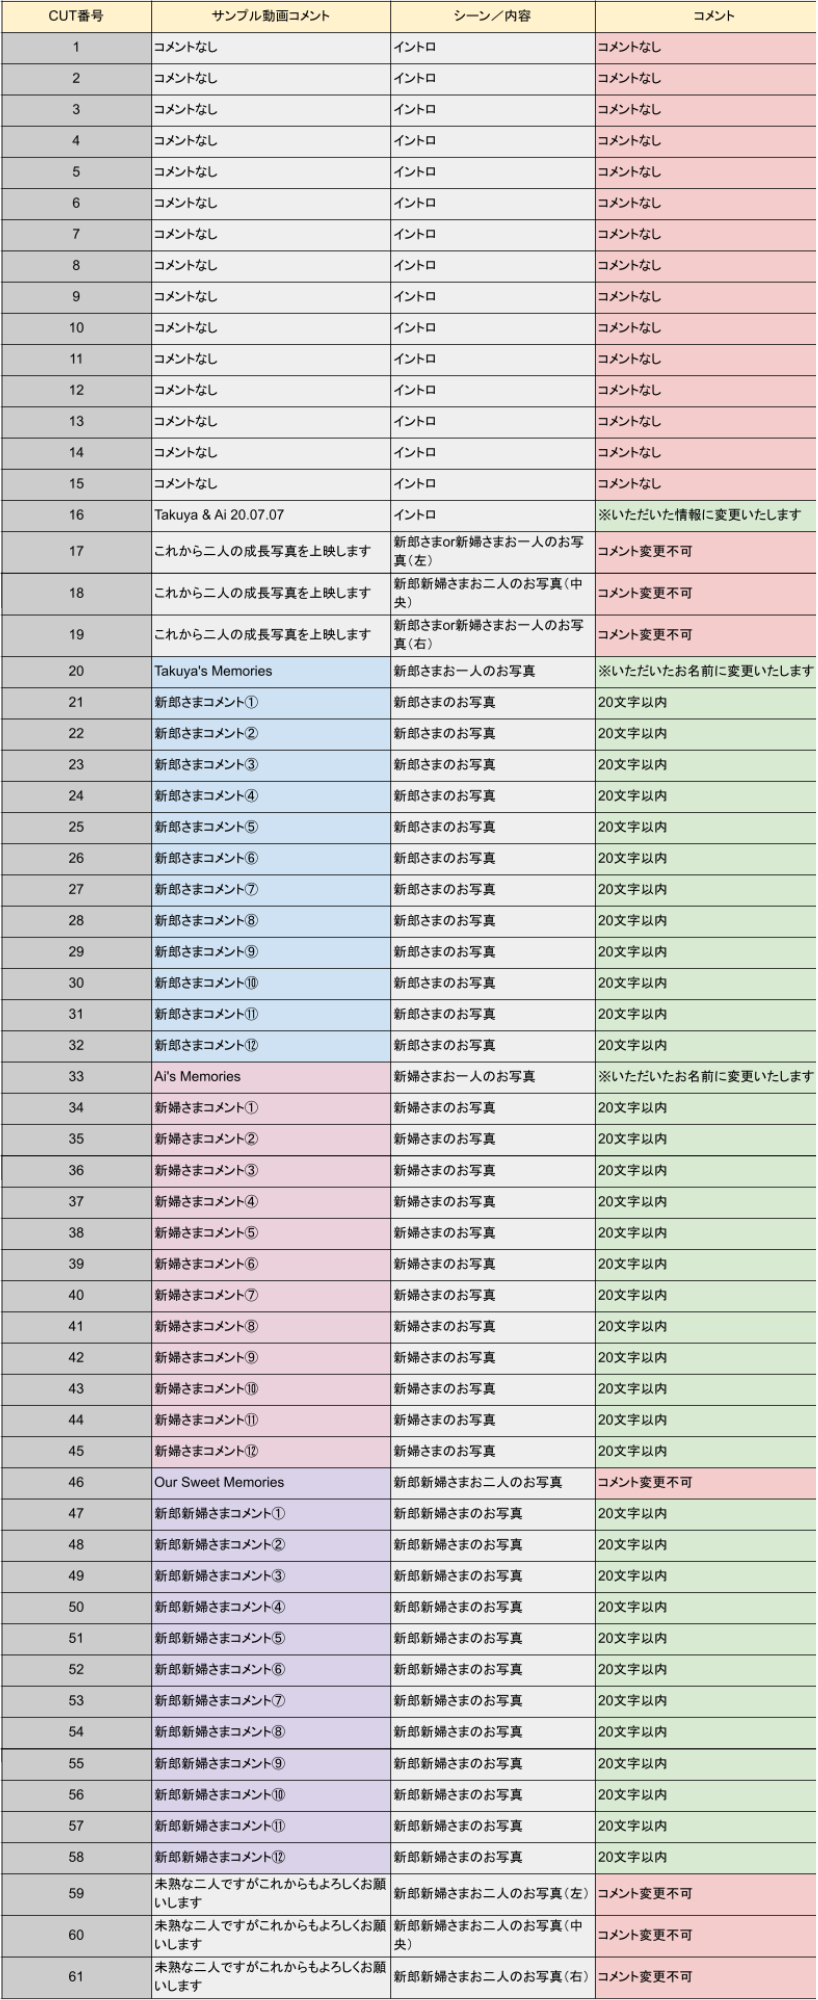
Task: Select the CUT number 46 cell
Action: tap(76, 1482)
